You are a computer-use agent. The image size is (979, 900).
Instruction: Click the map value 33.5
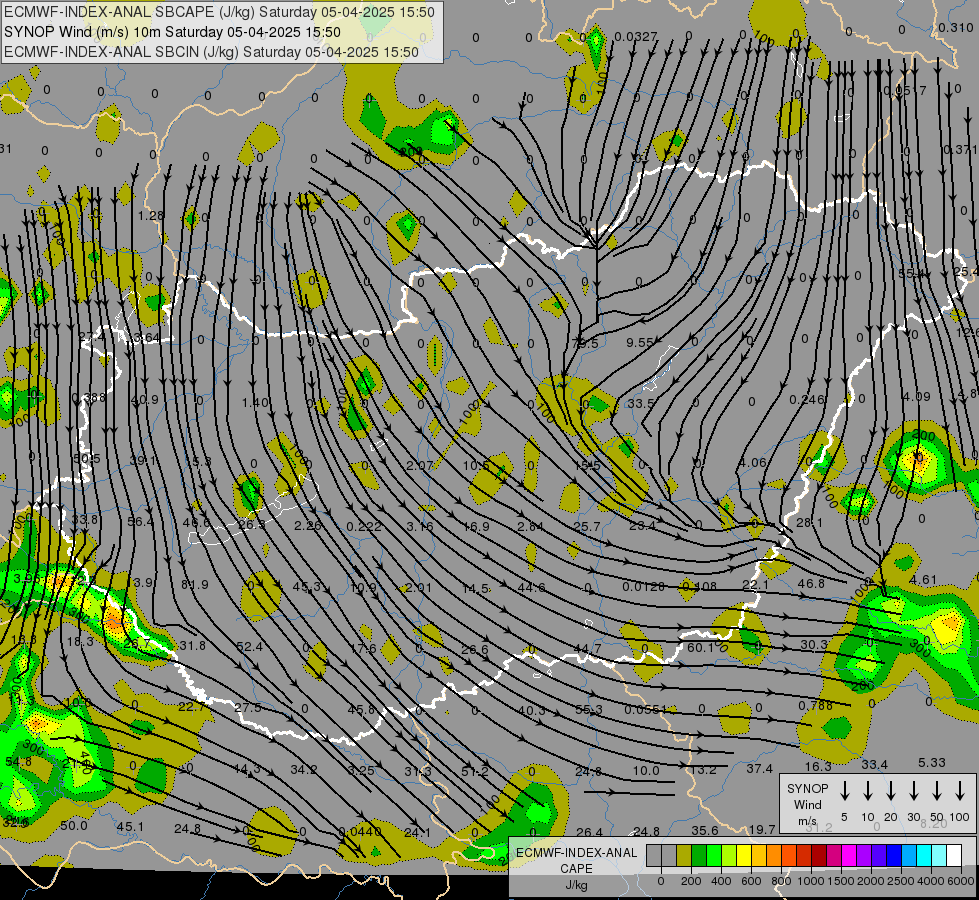641,403
